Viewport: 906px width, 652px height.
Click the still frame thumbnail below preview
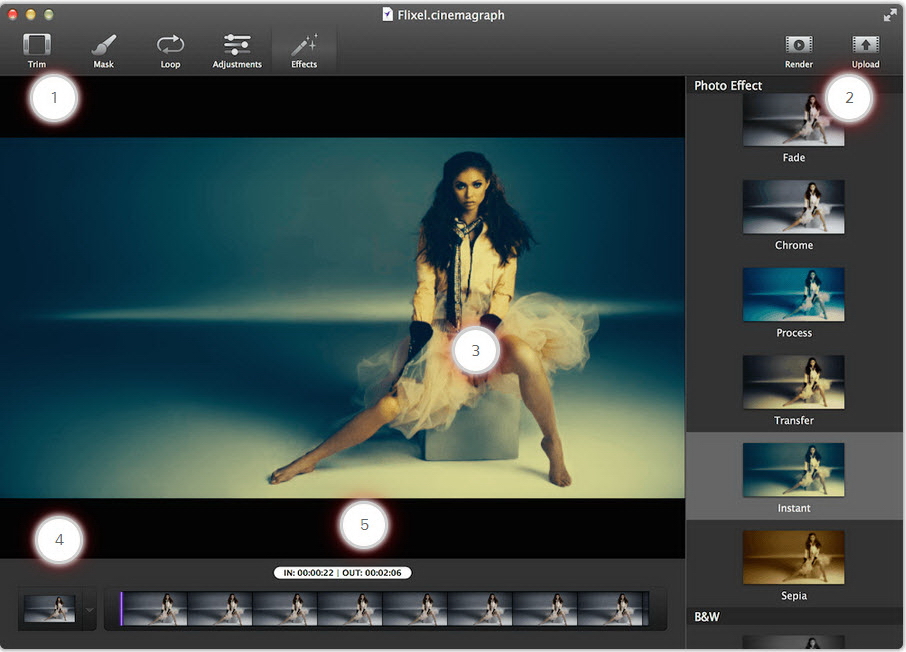coord(49,609)
